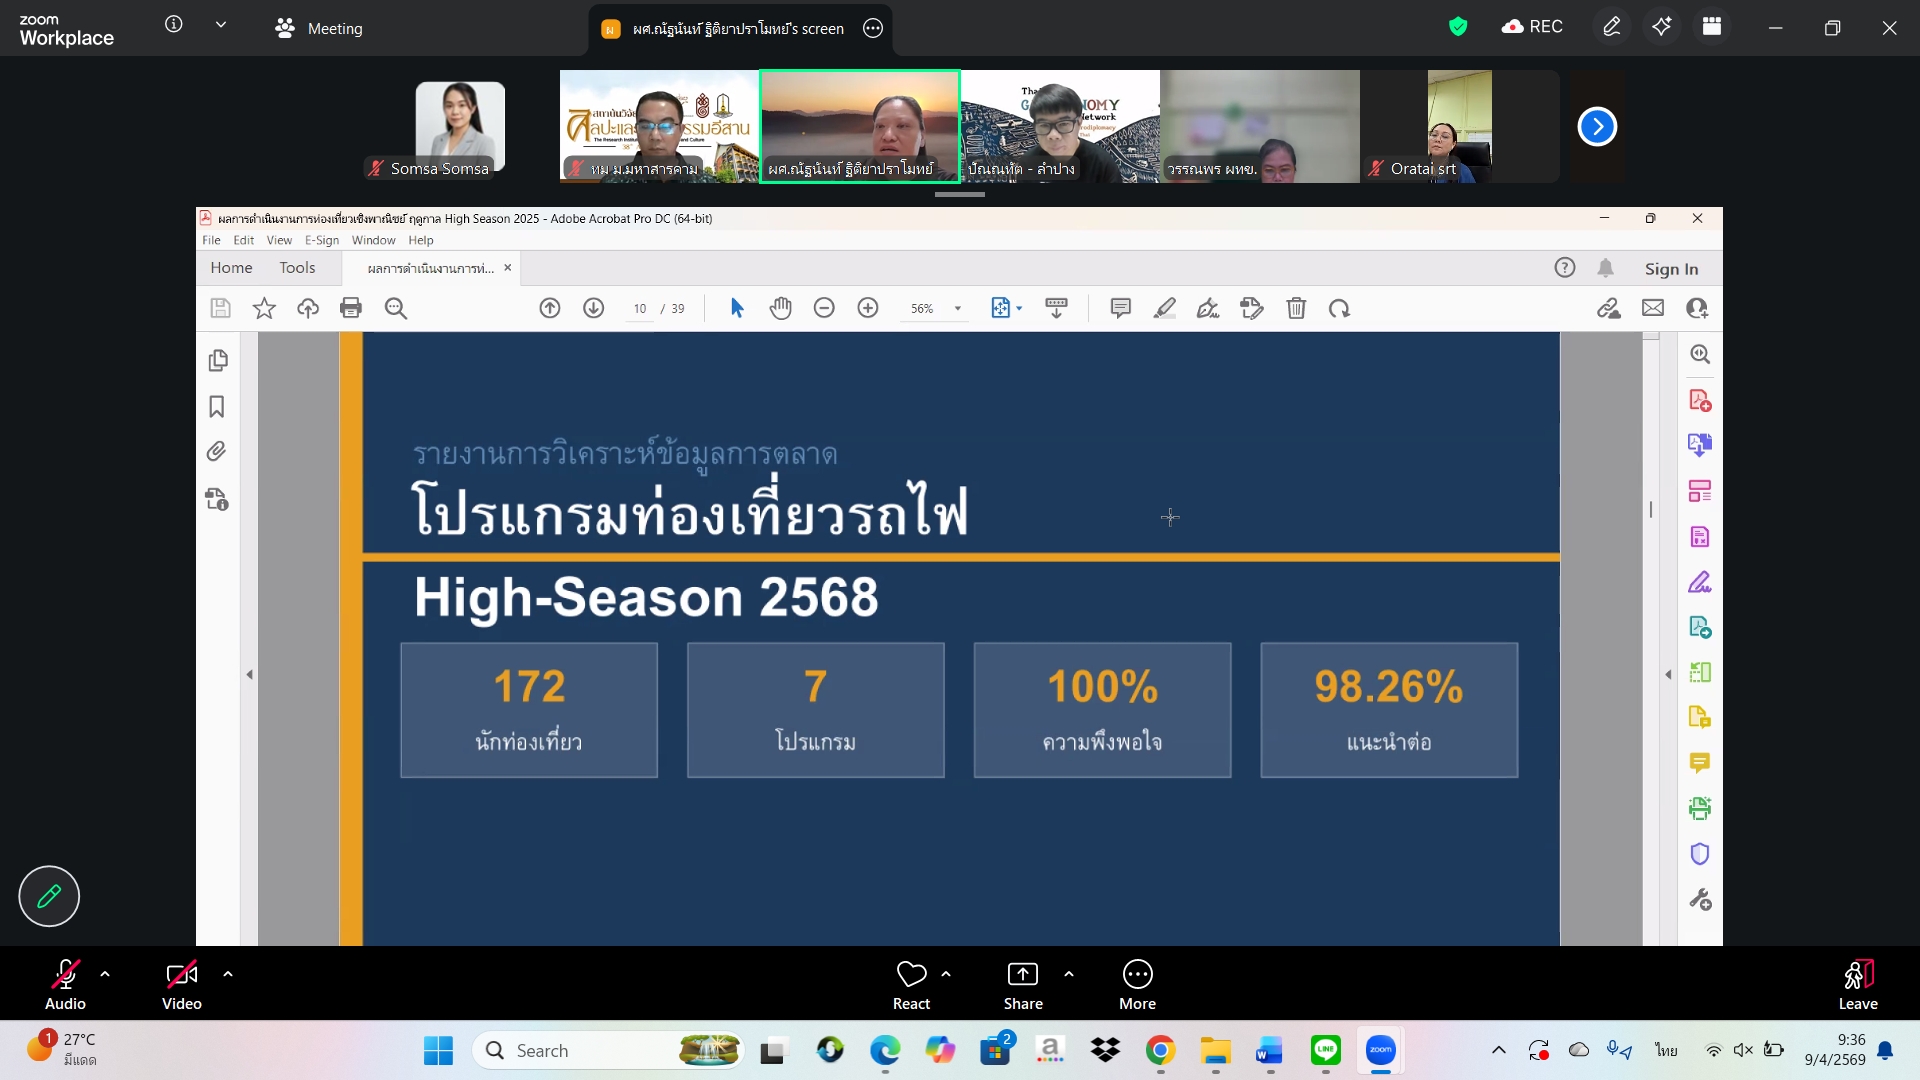Unmute microphone with Audio button

point(65,984)
